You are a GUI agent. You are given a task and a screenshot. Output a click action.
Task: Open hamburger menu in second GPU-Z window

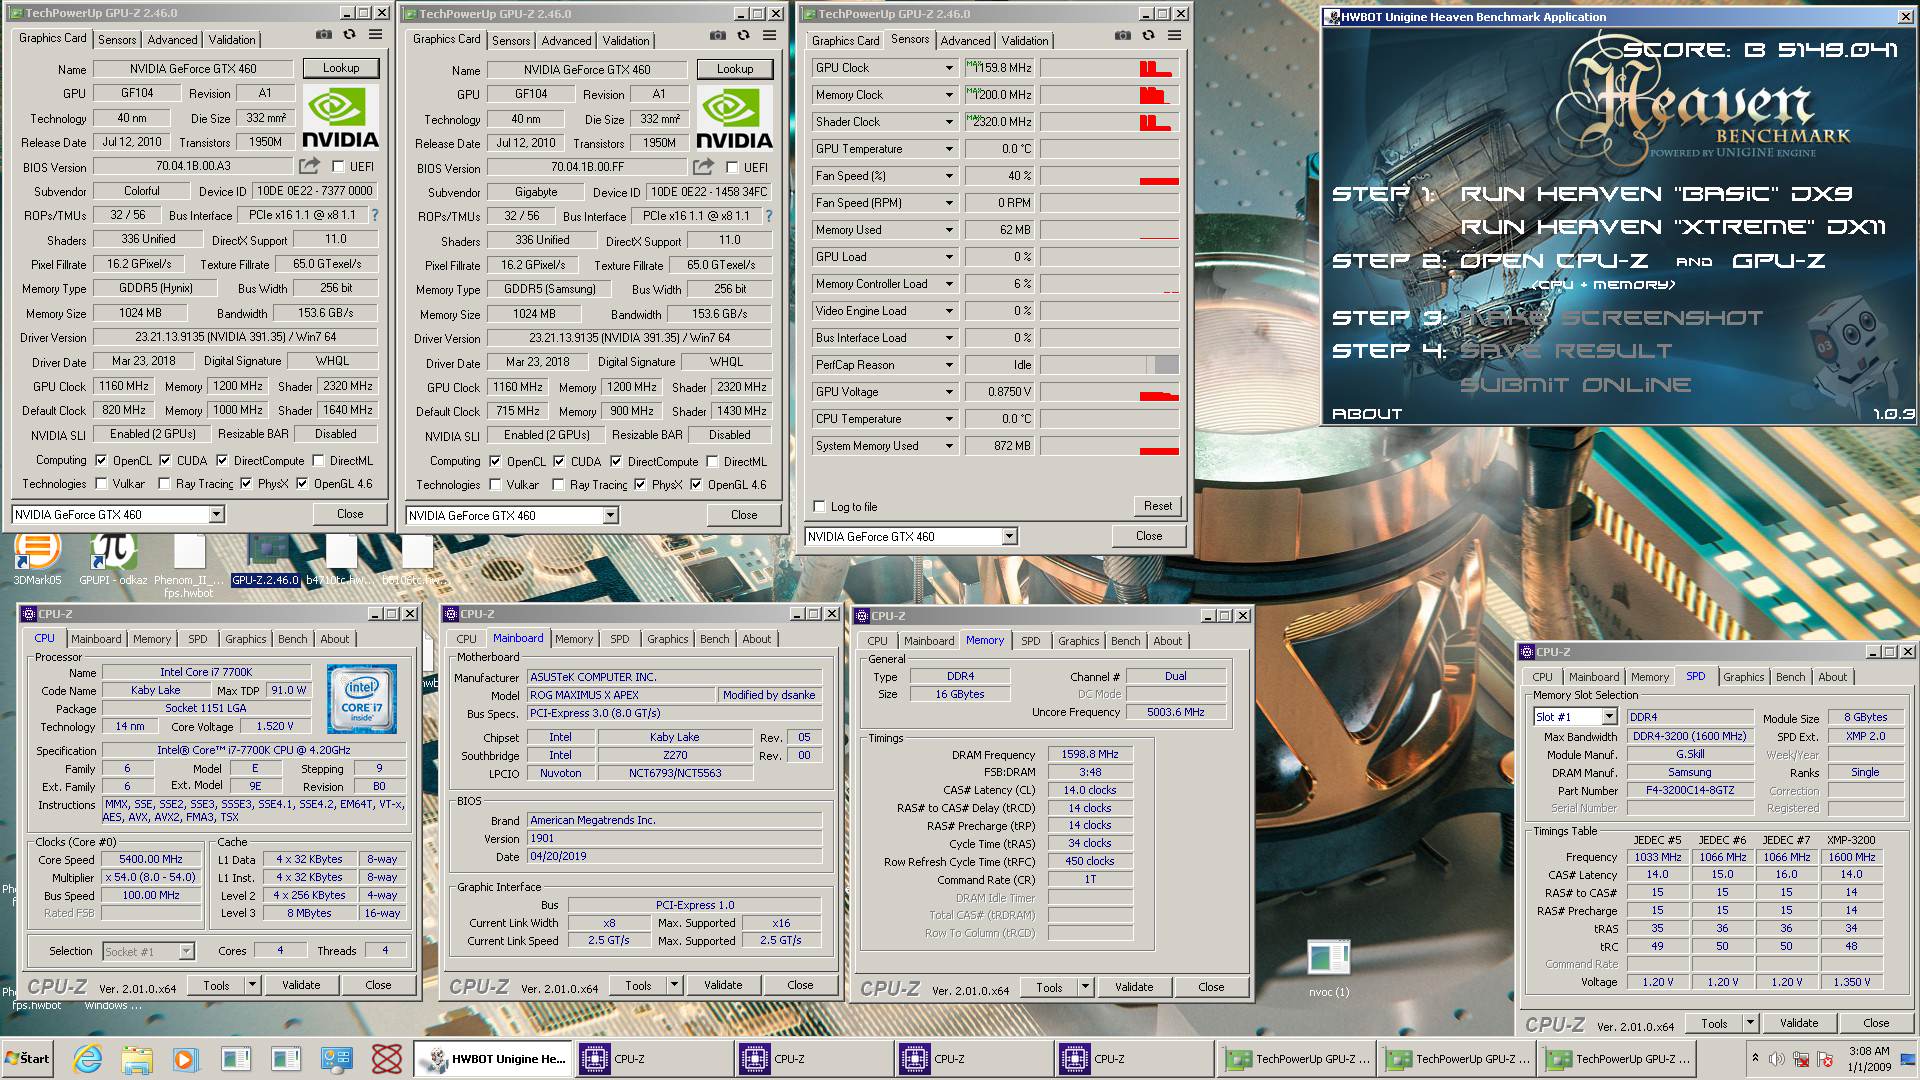pyautogui.click(x=769, y=35)
